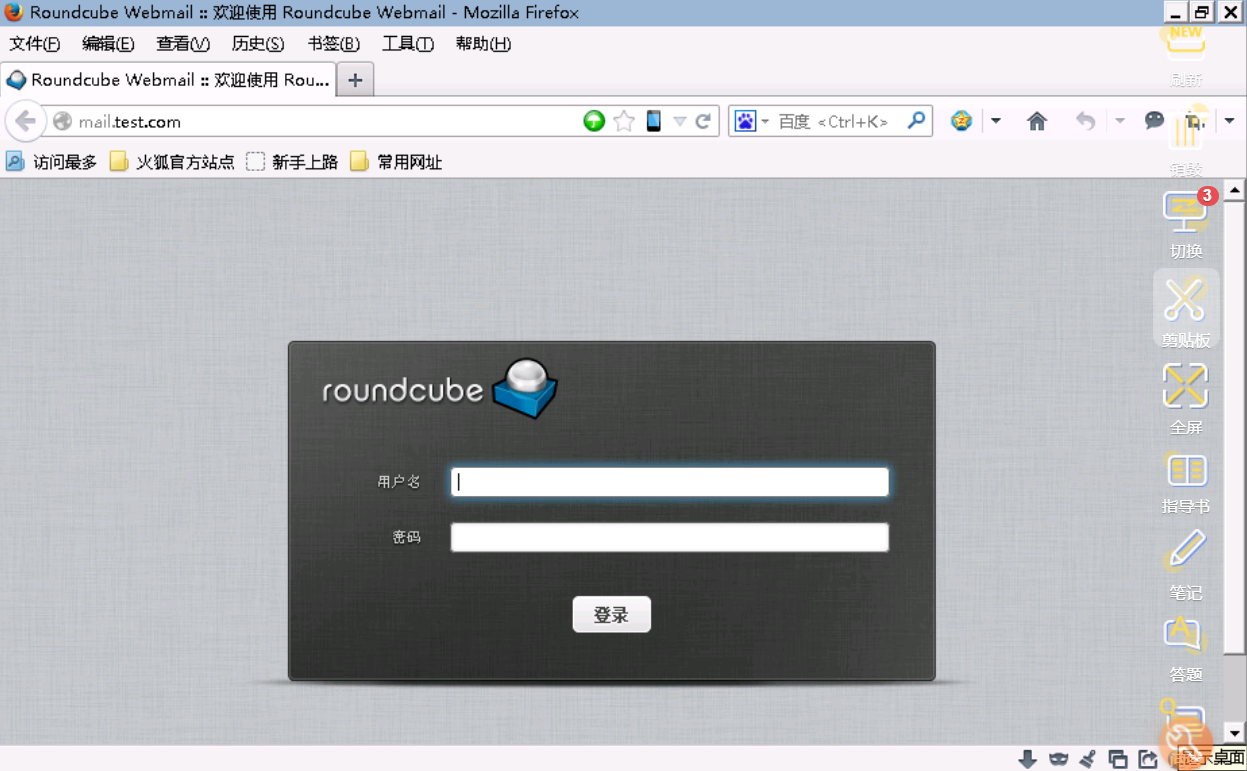Open the 文件 (File) menu
Screen dimensions: 1247x771
pos(35,44)
